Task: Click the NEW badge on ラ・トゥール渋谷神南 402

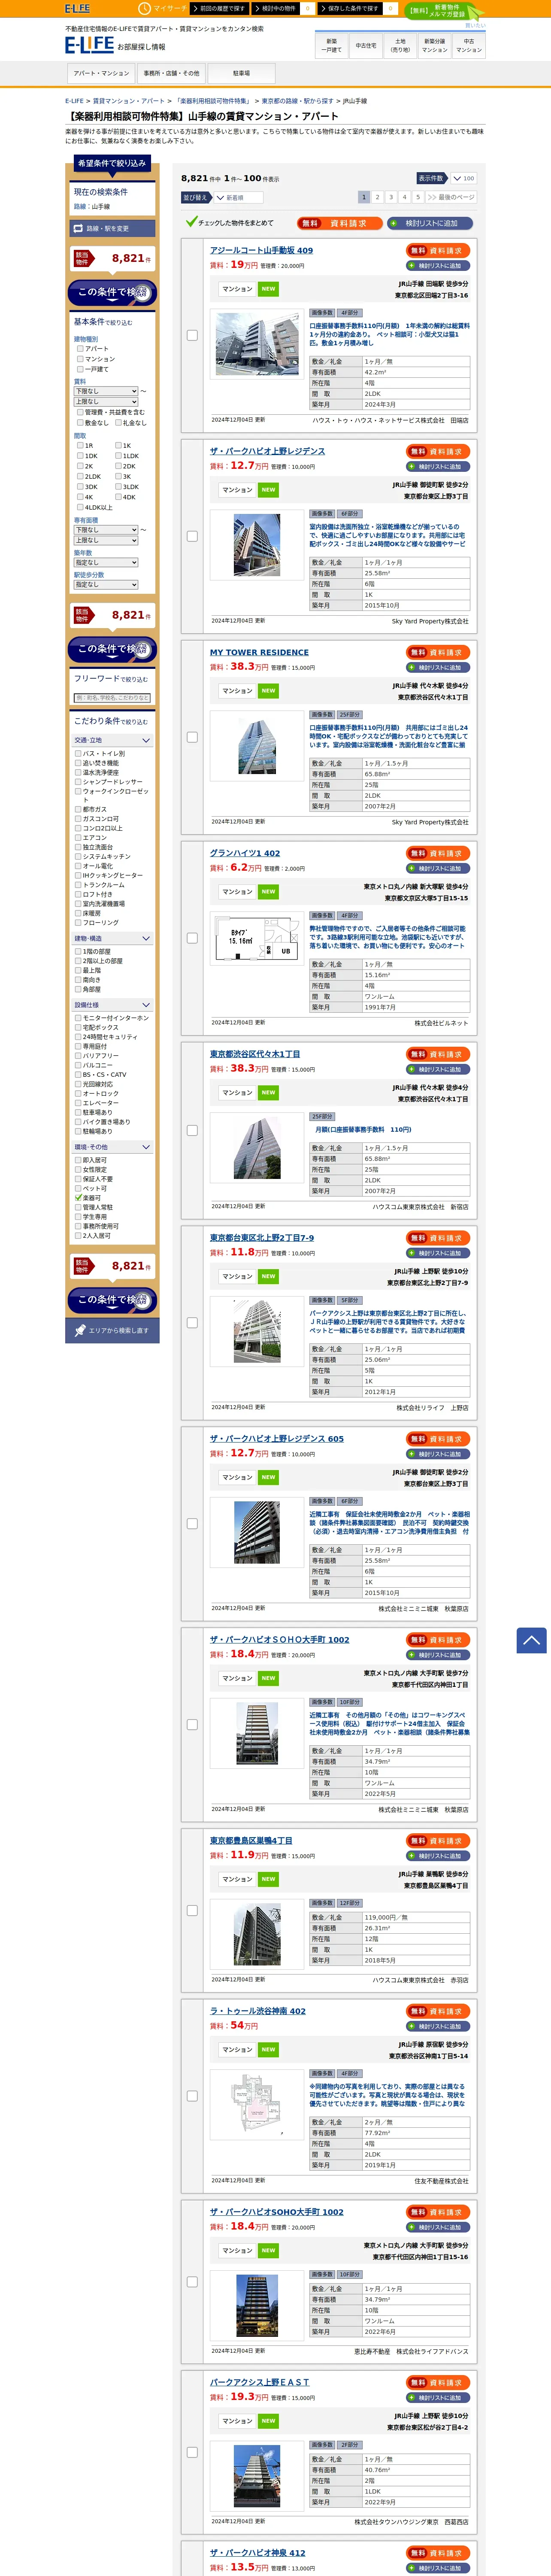Action: coord(268,2049)
